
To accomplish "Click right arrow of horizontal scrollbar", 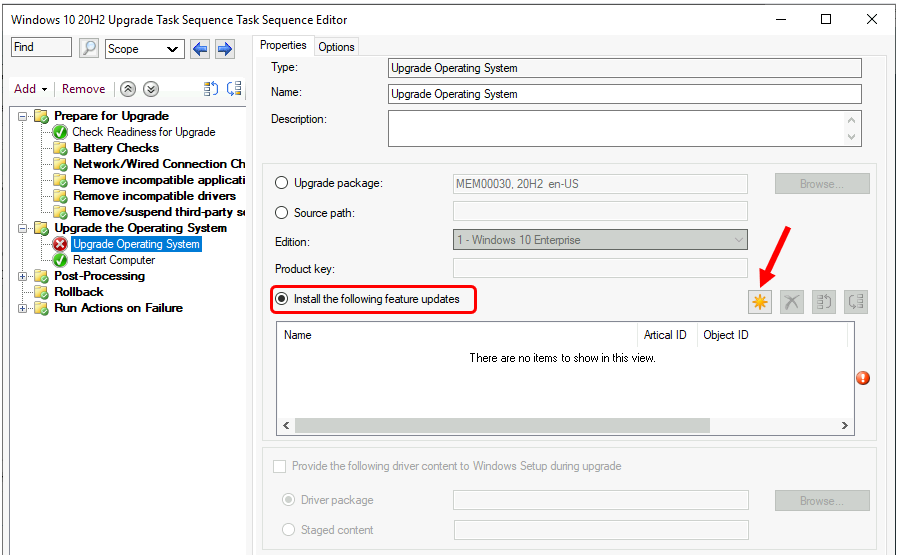I will click(x=844, y=426).
